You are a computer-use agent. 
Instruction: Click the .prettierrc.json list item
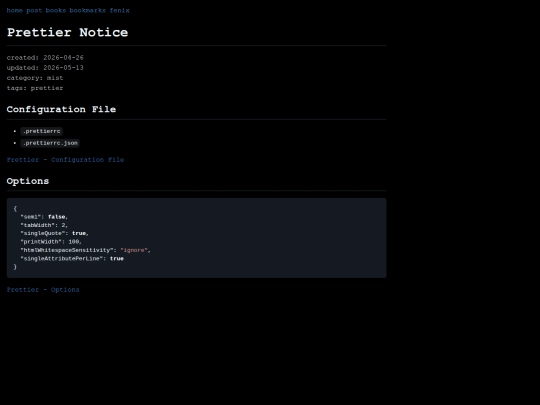click(x=50, y=143)
